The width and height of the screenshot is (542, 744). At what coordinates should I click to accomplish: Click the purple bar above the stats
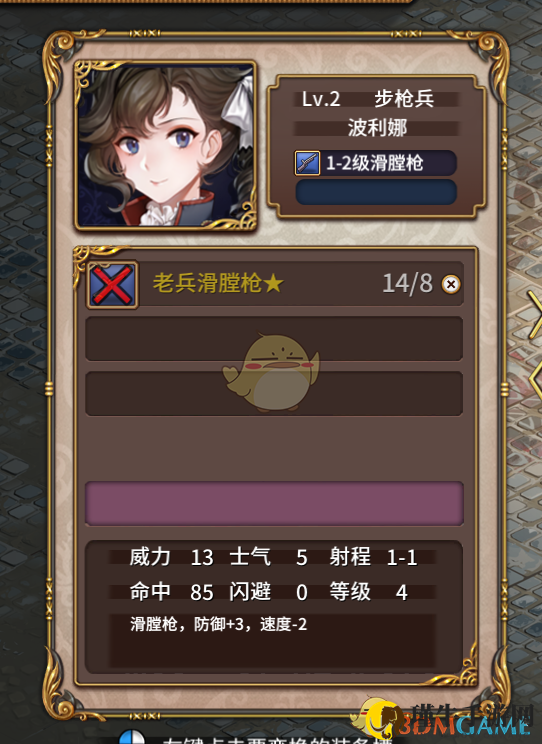(274, 503)
